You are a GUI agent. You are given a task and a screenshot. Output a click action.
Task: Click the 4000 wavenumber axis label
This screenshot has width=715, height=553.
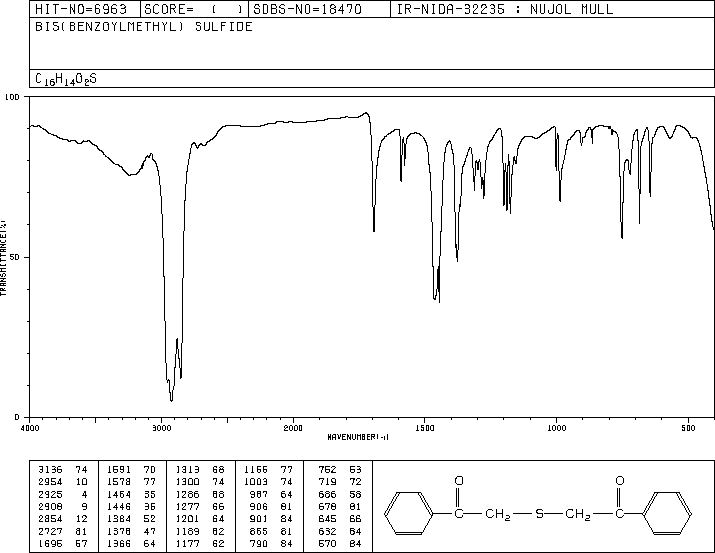[30, 428]
